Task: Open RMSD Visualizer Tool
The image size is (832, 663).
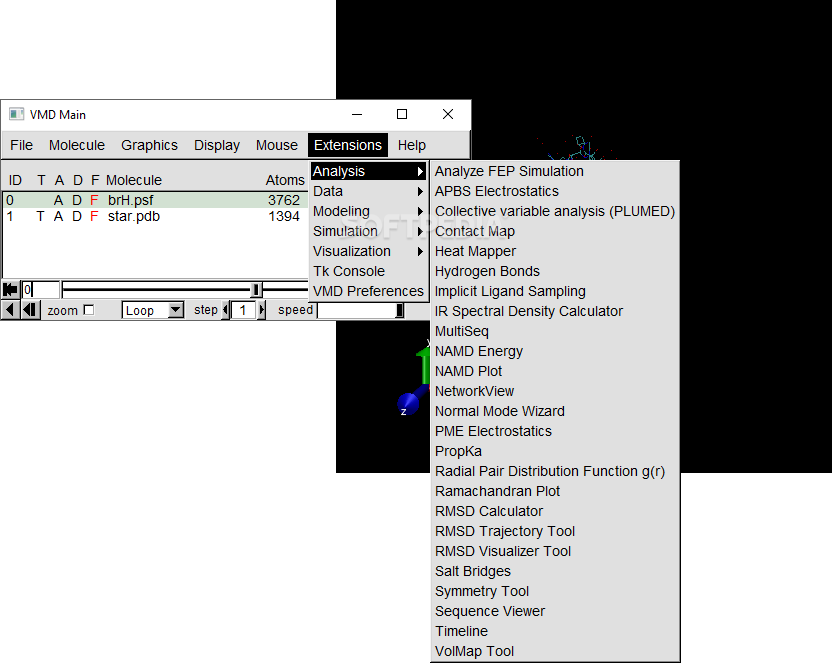Action: click(554, 551)
